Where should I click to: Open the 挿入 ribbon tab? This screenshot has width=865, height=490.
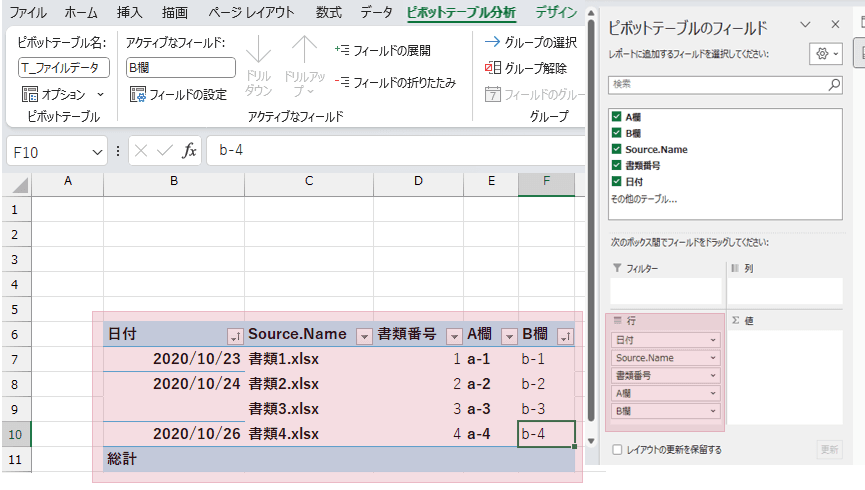129,13
